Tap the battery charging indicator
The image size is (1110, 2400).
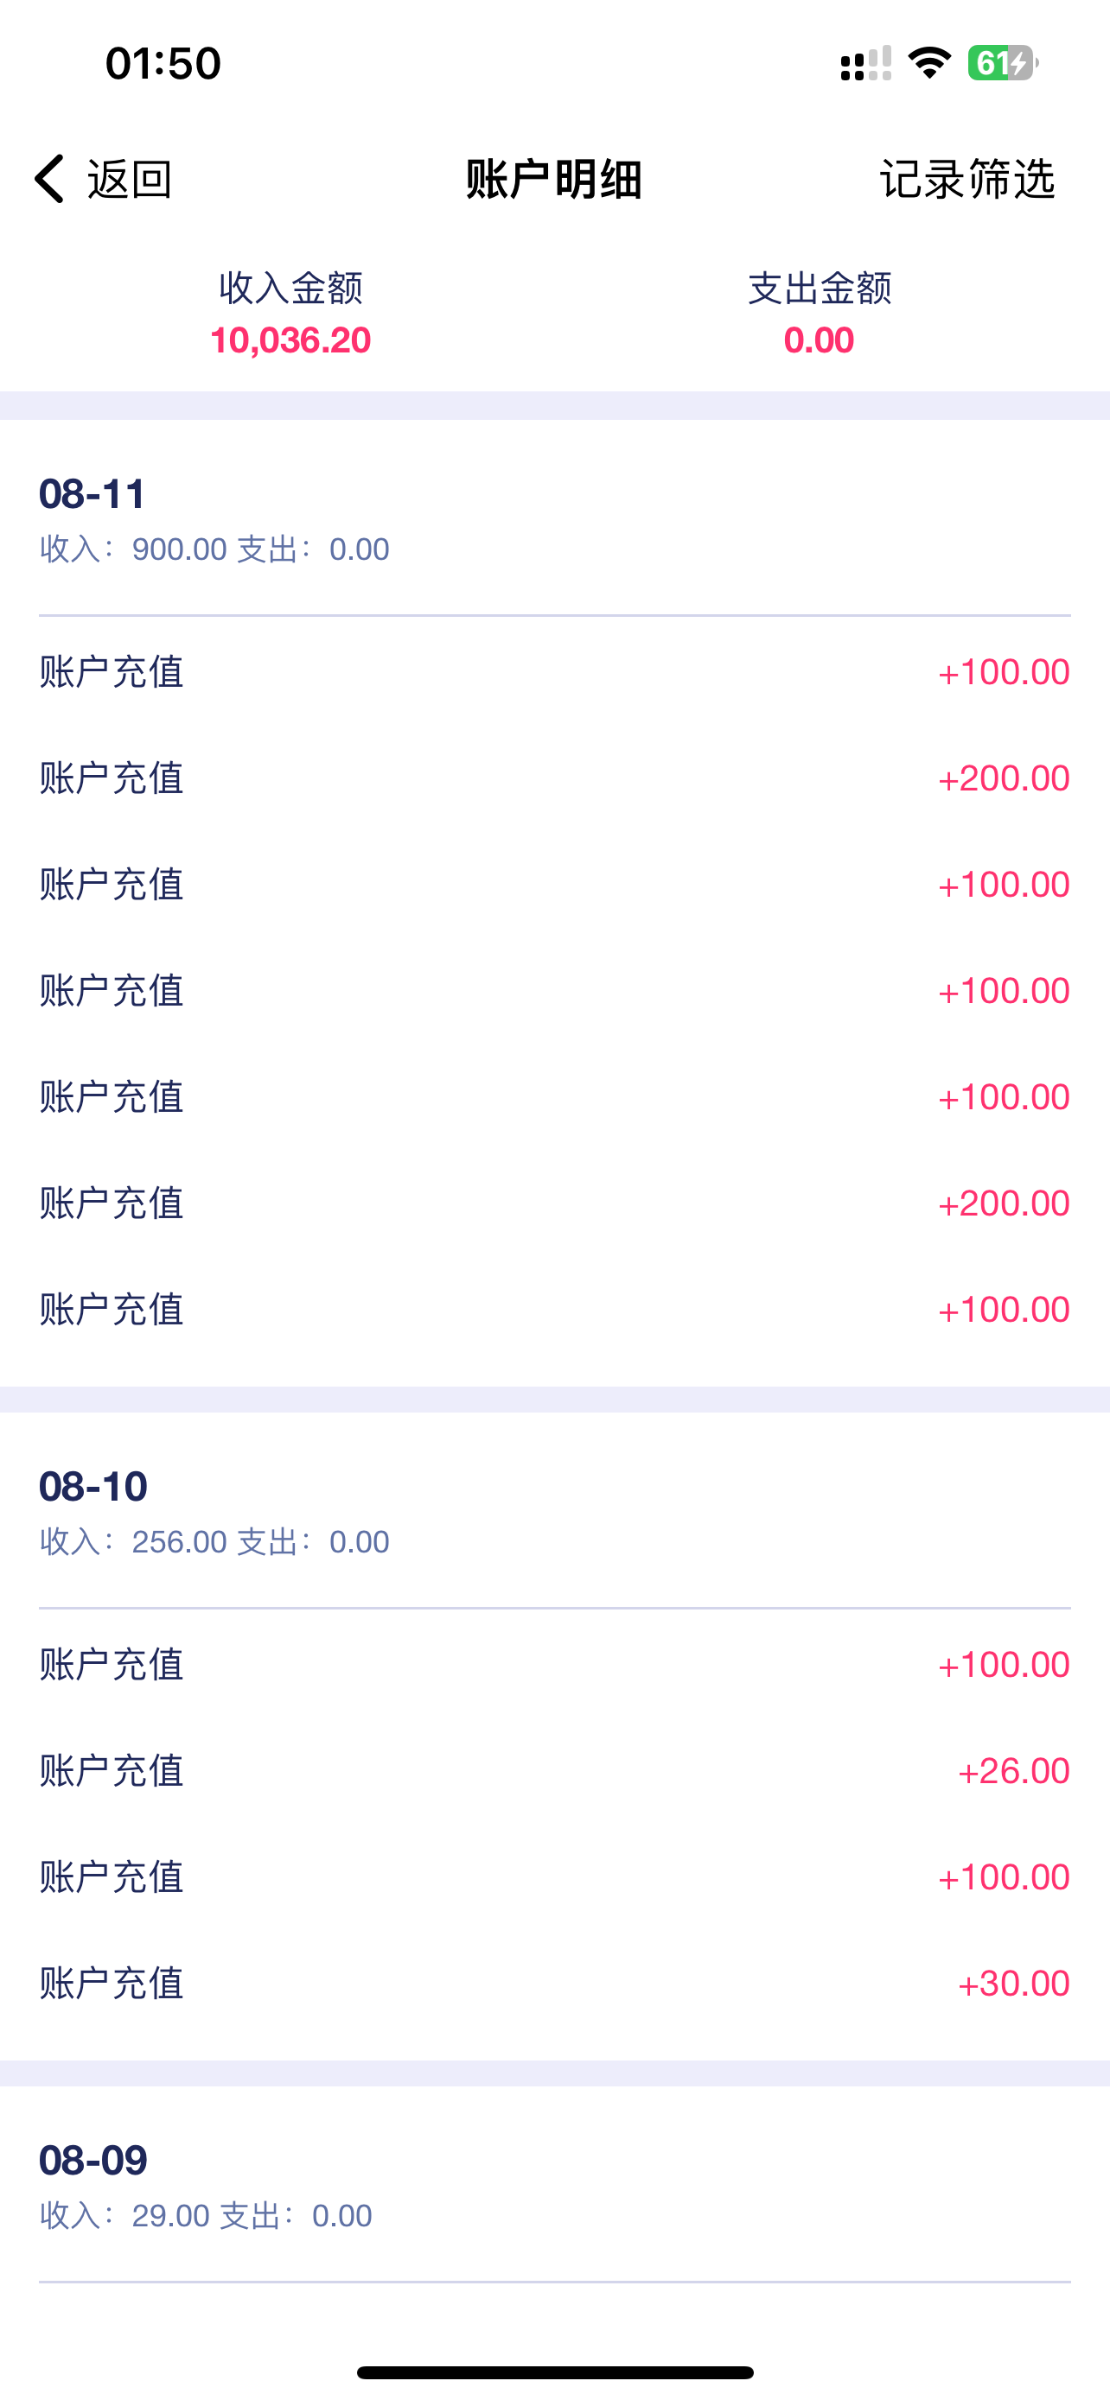tap(1001, 63)
